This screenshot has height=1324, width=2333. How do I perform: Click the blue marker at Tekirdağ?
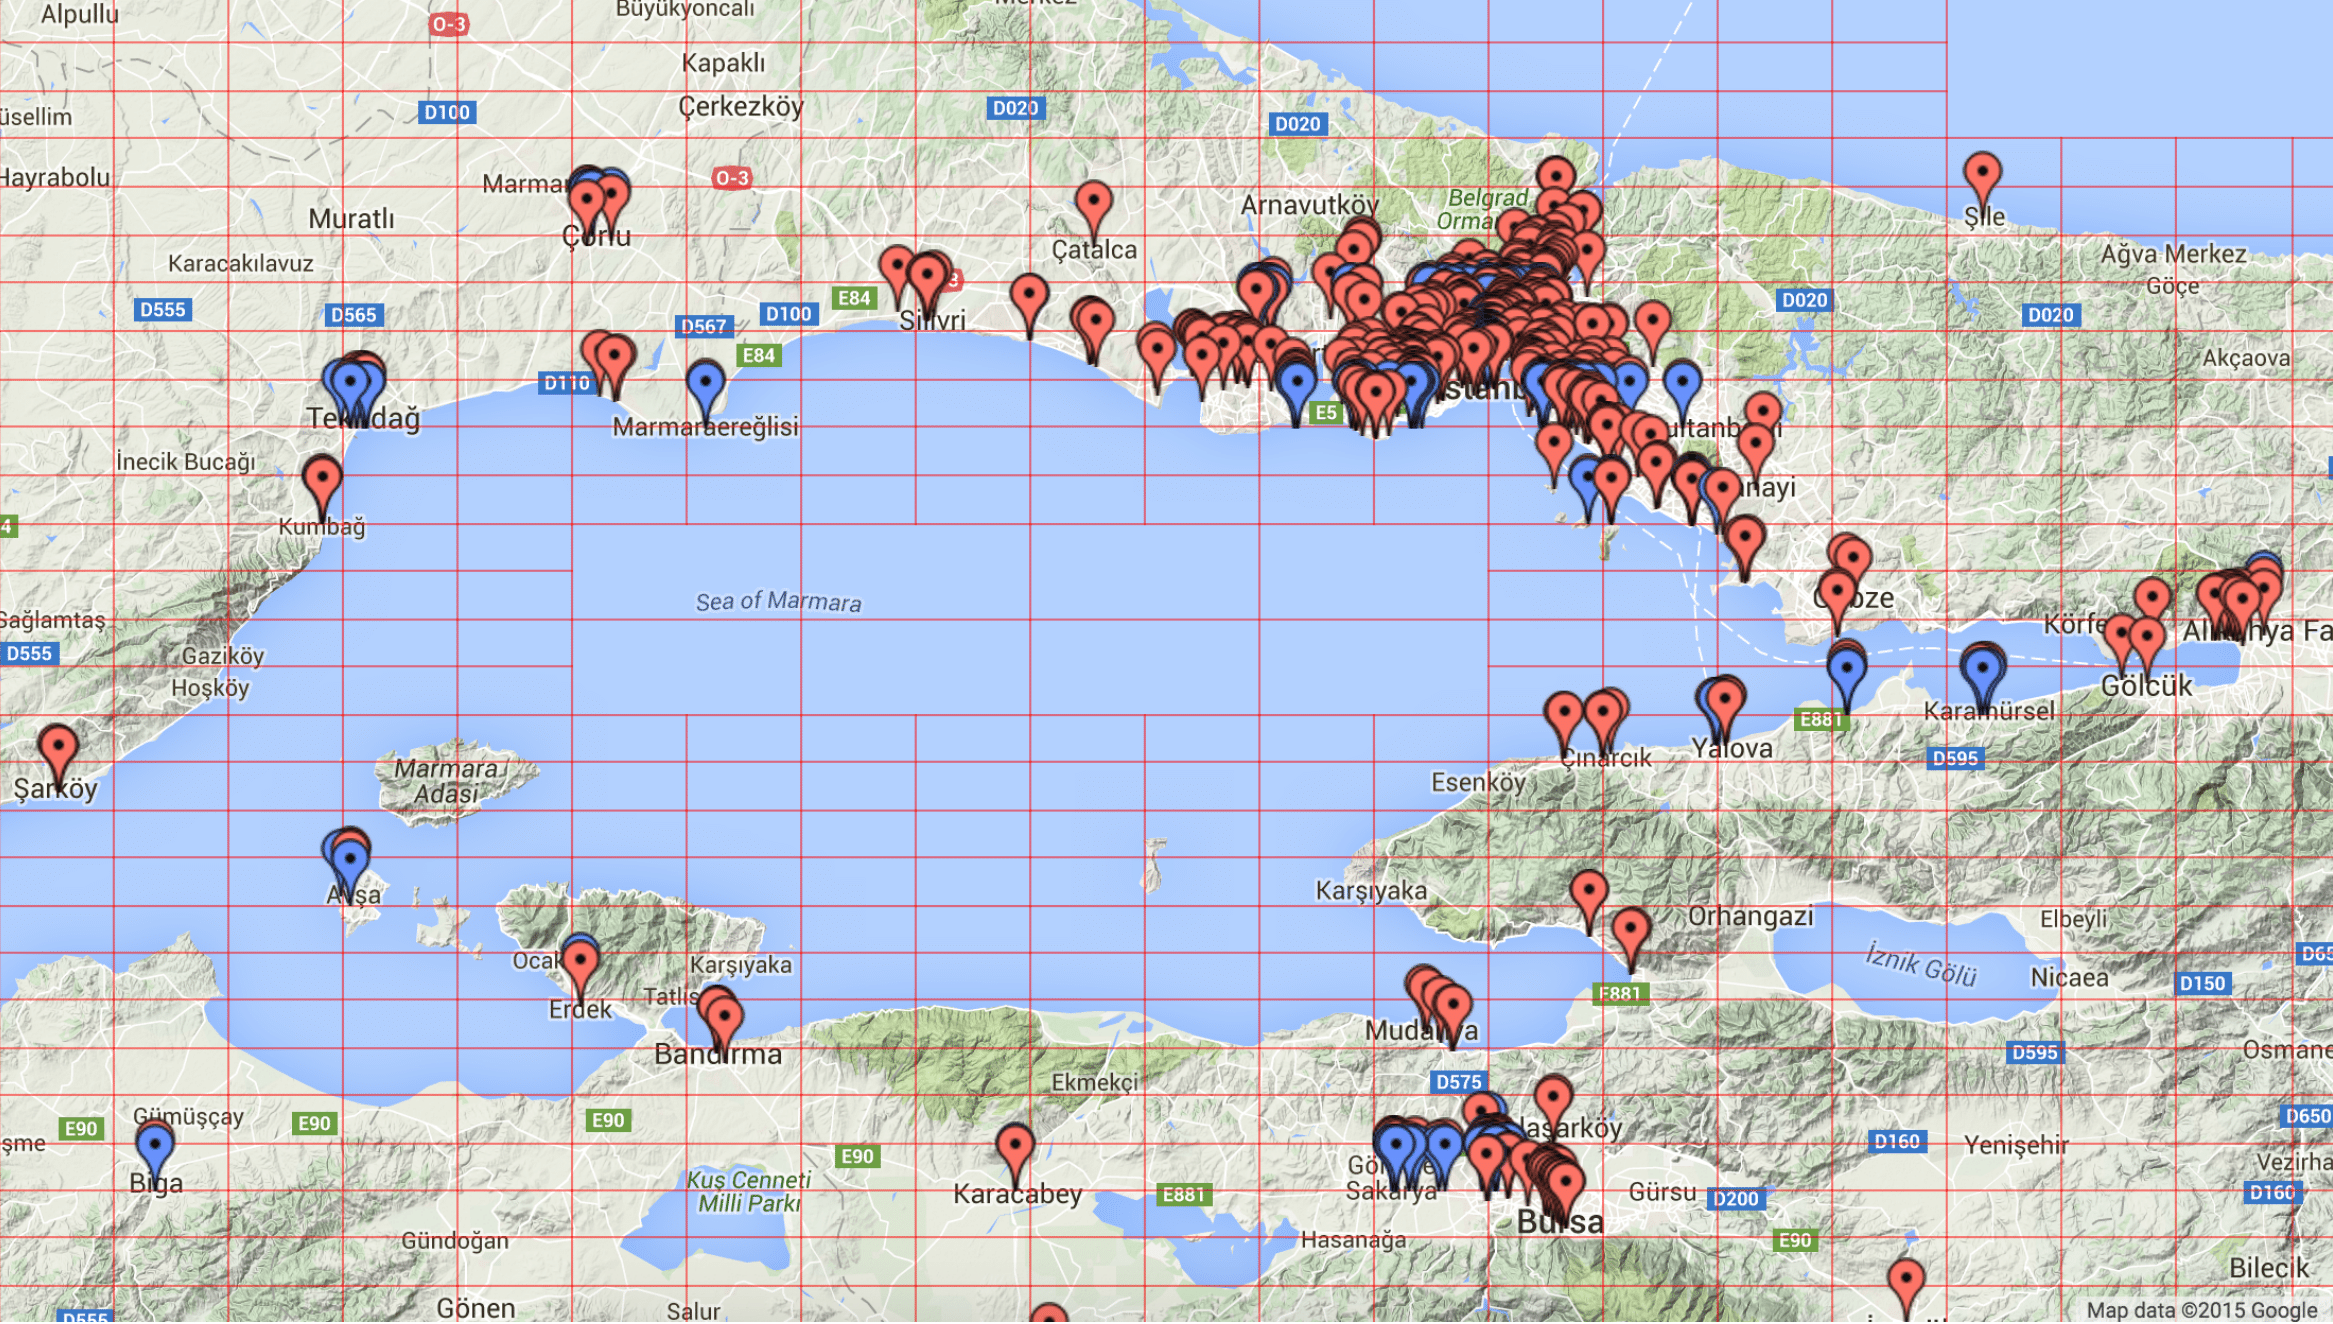click(350, 384)
